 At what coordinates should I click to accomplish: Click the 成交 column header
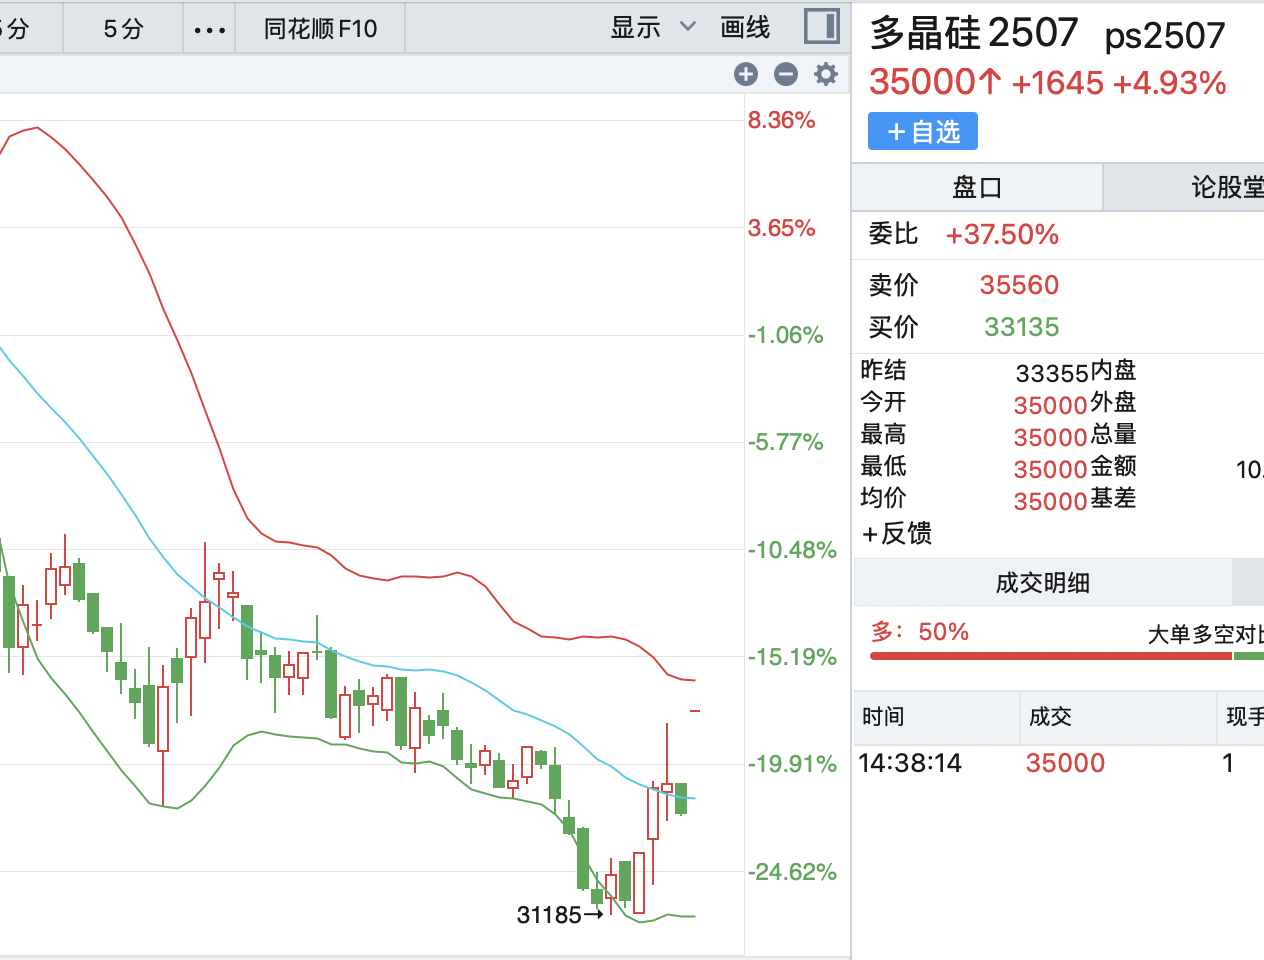click(1050, 717)
